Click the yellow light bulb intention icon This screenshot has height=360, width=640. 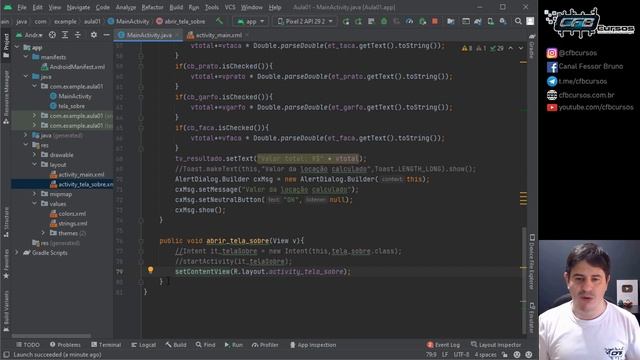(151, 269)
